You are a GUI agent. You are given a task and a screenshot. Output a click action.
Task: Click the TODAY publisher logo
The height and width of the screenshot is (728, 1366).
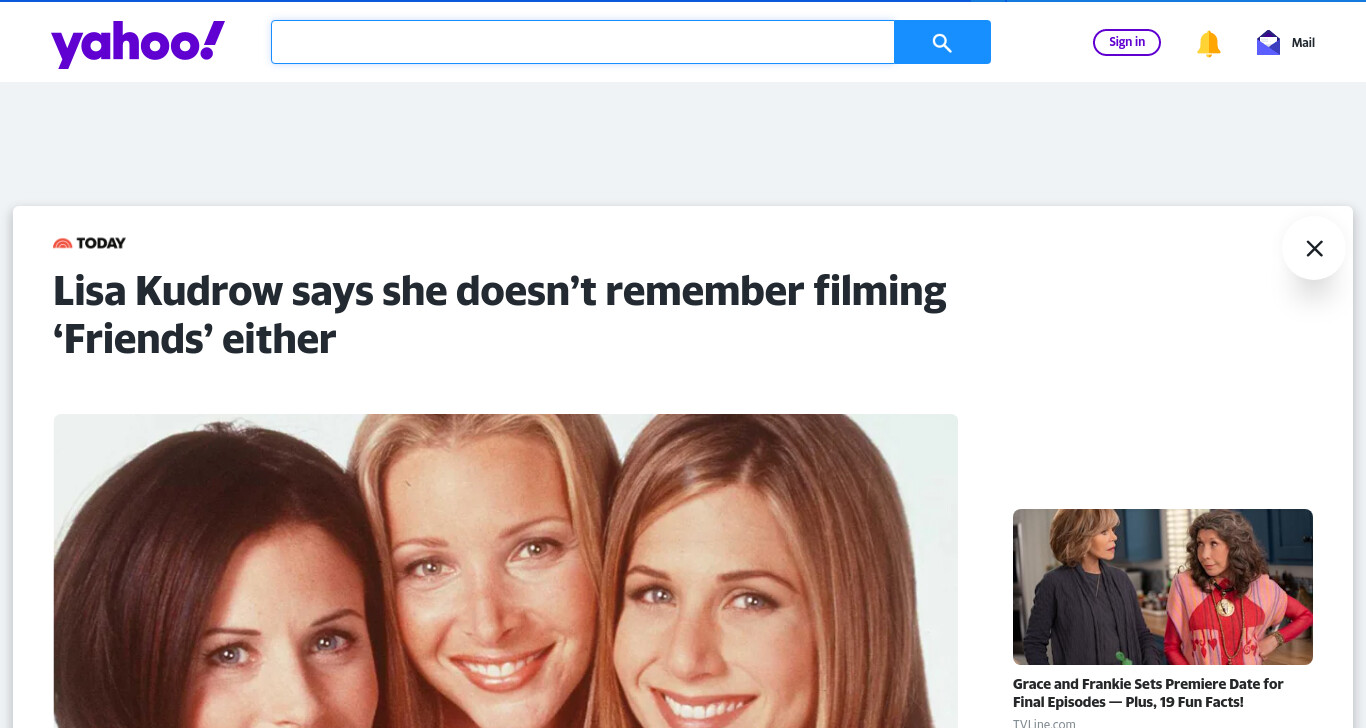click(89, 243)
